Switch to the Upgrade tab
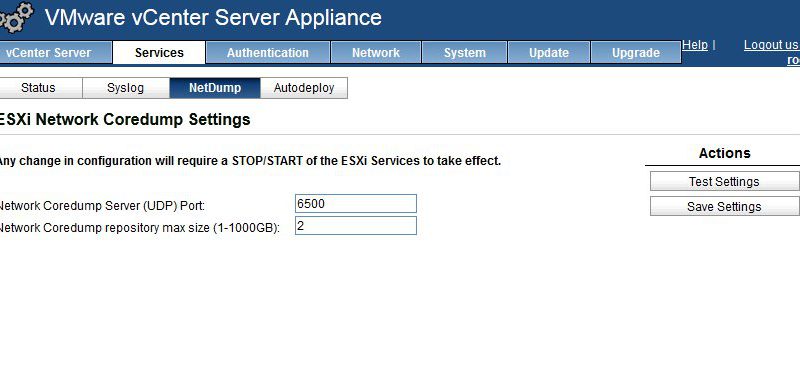800x384 pixels. (636, 53)
